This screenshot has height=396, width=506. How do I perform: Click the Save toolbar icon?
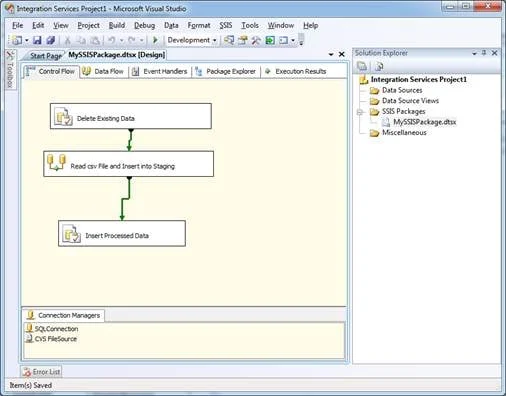pos(37,40)
